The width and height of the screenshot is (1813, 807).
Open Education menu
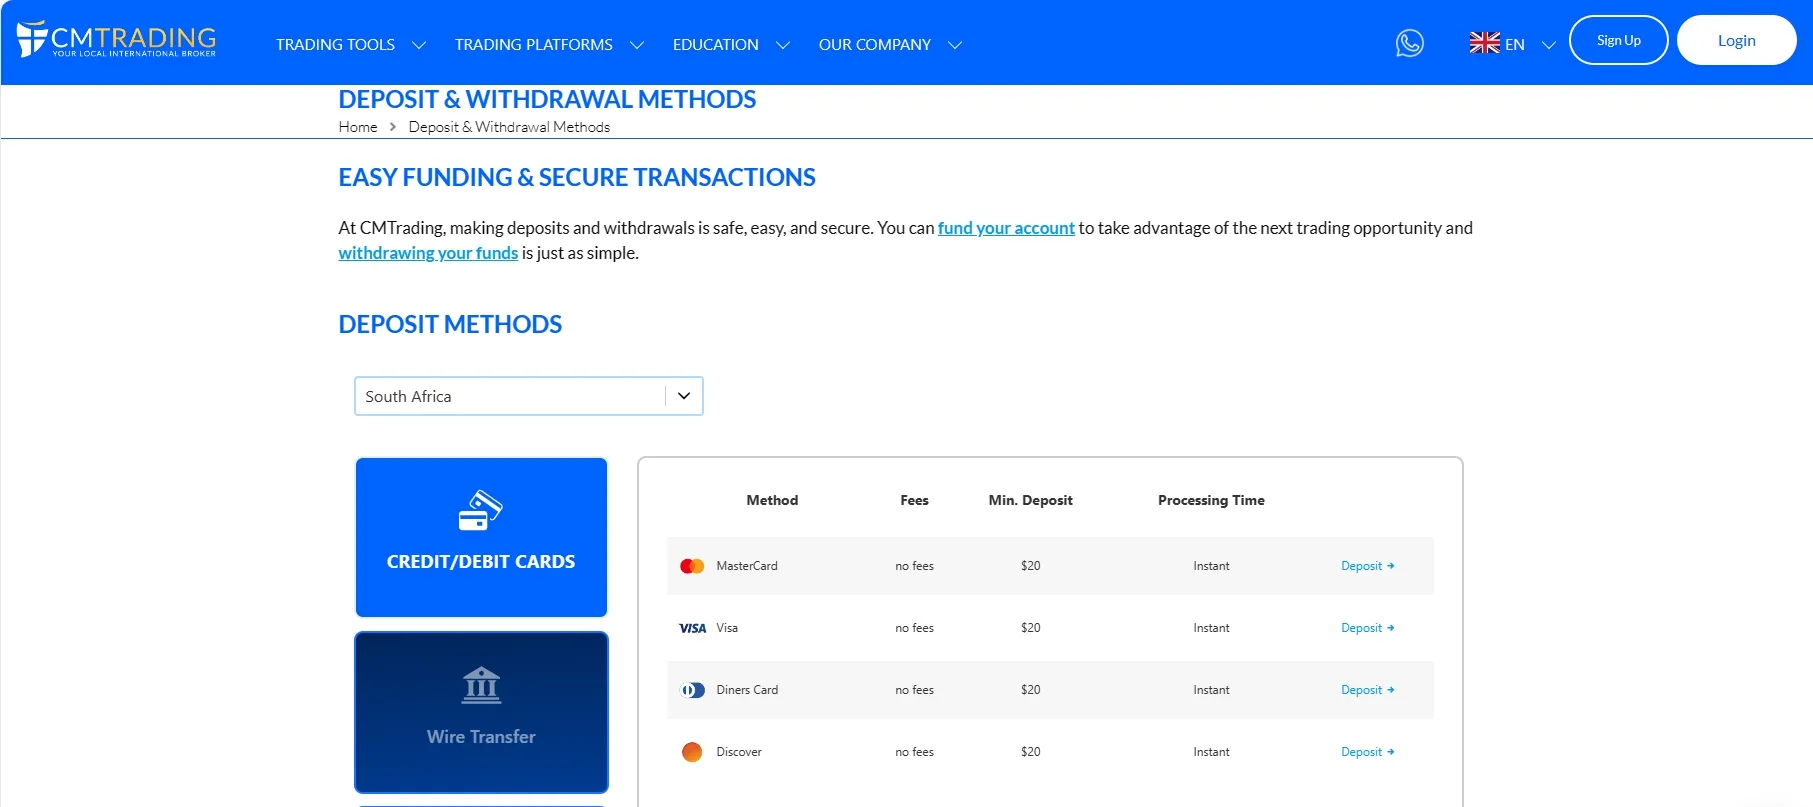[x=716, y=45]
